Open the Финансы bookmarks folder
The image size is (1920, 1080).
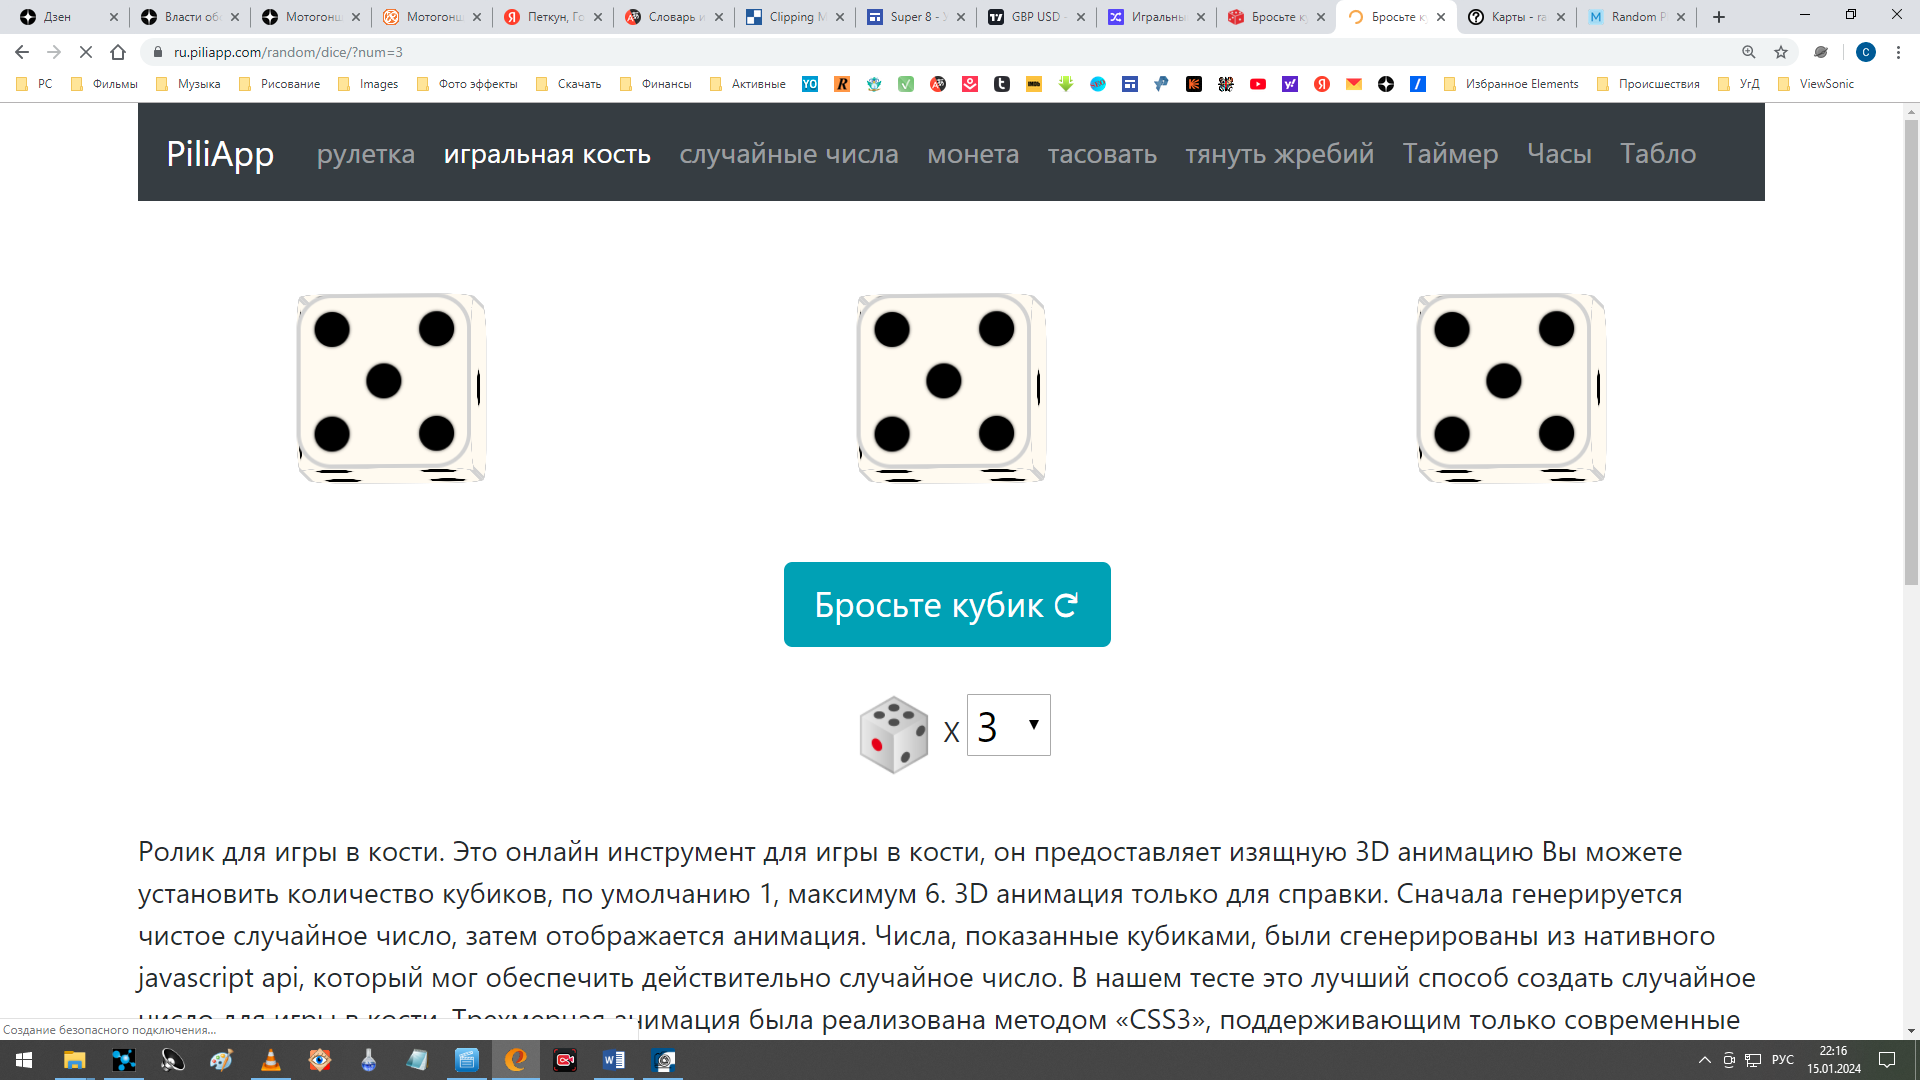656,84
